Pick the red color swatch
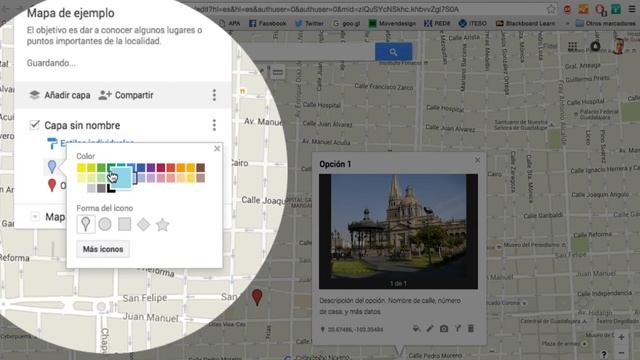This screenshot has width=640, height=360. (x=171, y=168)
